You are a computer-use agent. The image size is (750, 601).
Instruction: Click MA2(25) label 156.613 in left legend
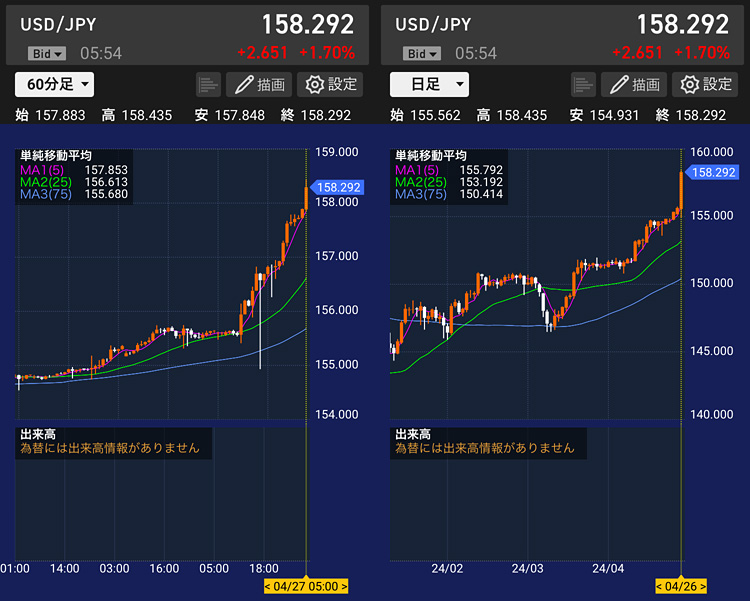[74, 182]
